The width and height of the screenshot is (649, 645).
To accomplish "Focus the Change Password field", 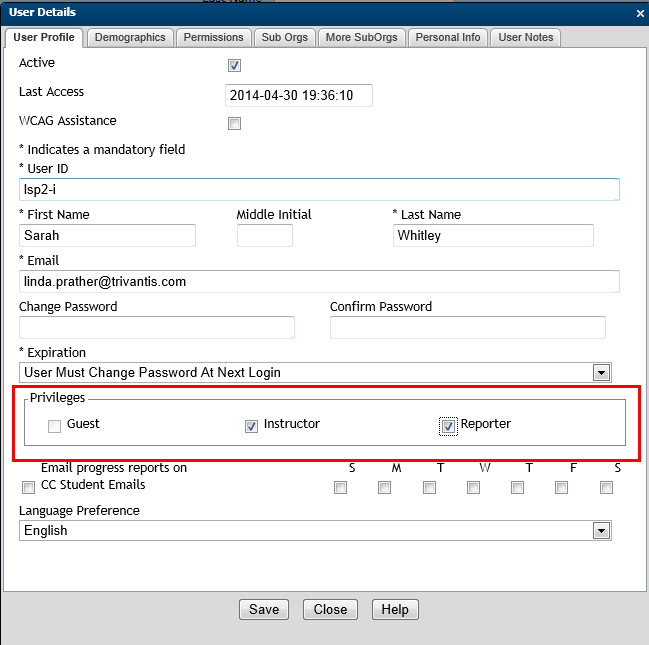I will click(157, 328).
